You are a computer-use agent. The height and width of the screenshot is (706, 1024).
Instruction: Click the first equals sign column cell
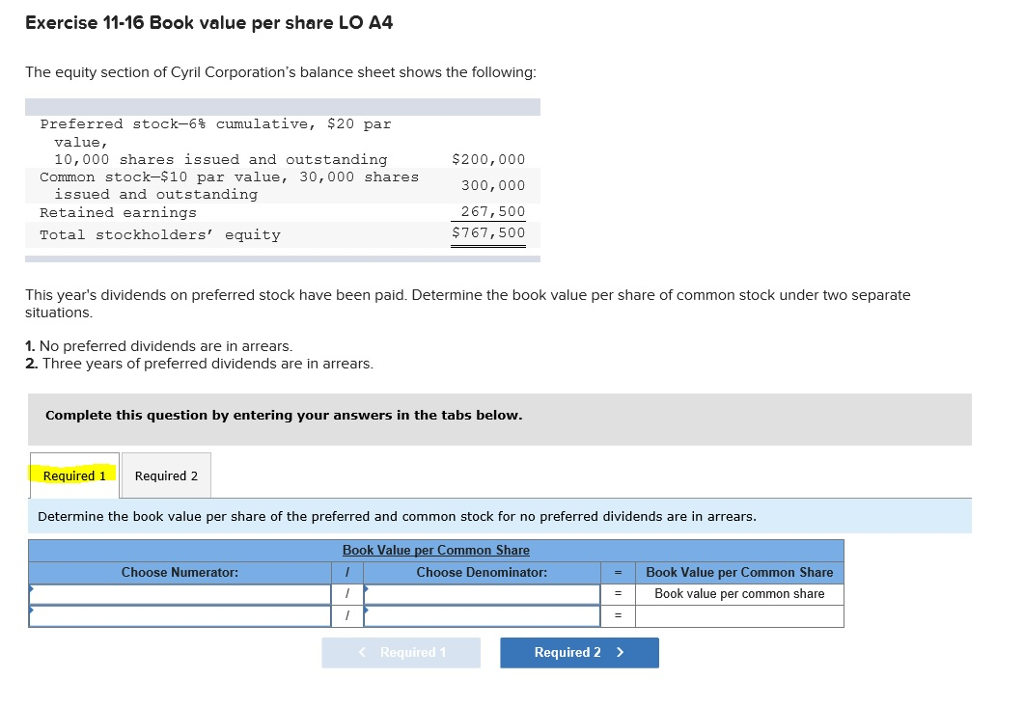click(x=617, y=594)
